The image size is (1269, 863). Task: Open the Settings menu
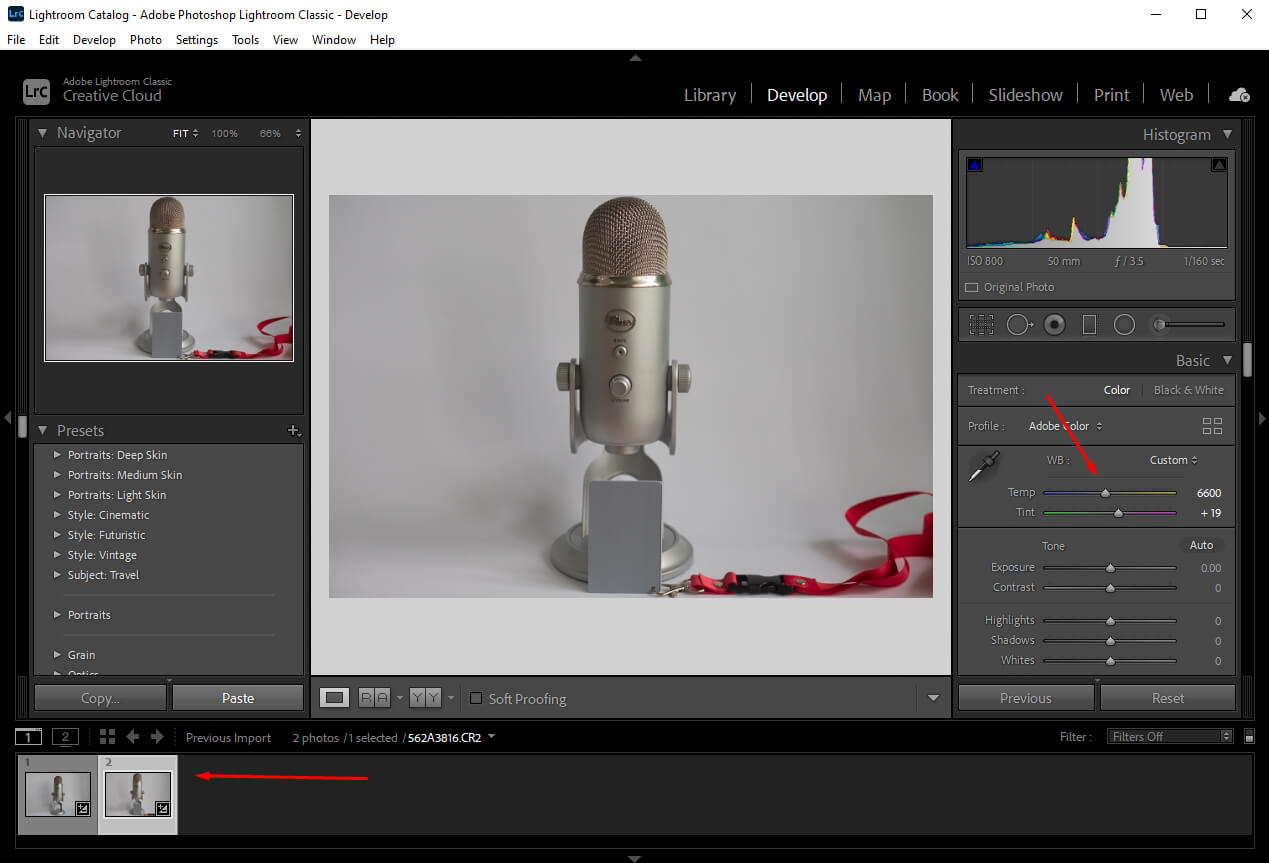[x=196, y=40]
